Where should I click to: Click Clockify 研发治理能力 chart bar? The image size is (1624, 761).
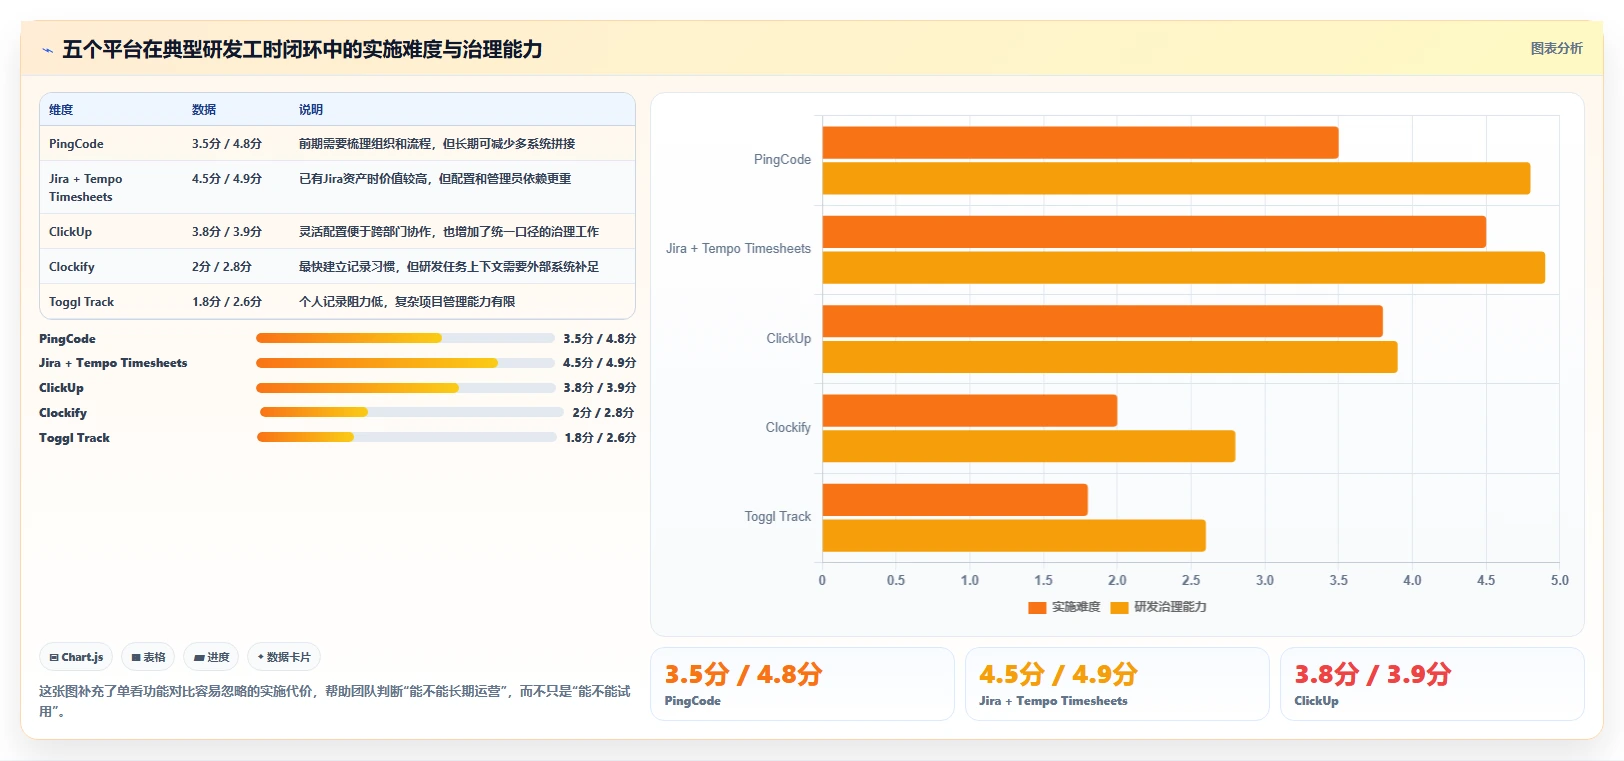(1029, 446)
